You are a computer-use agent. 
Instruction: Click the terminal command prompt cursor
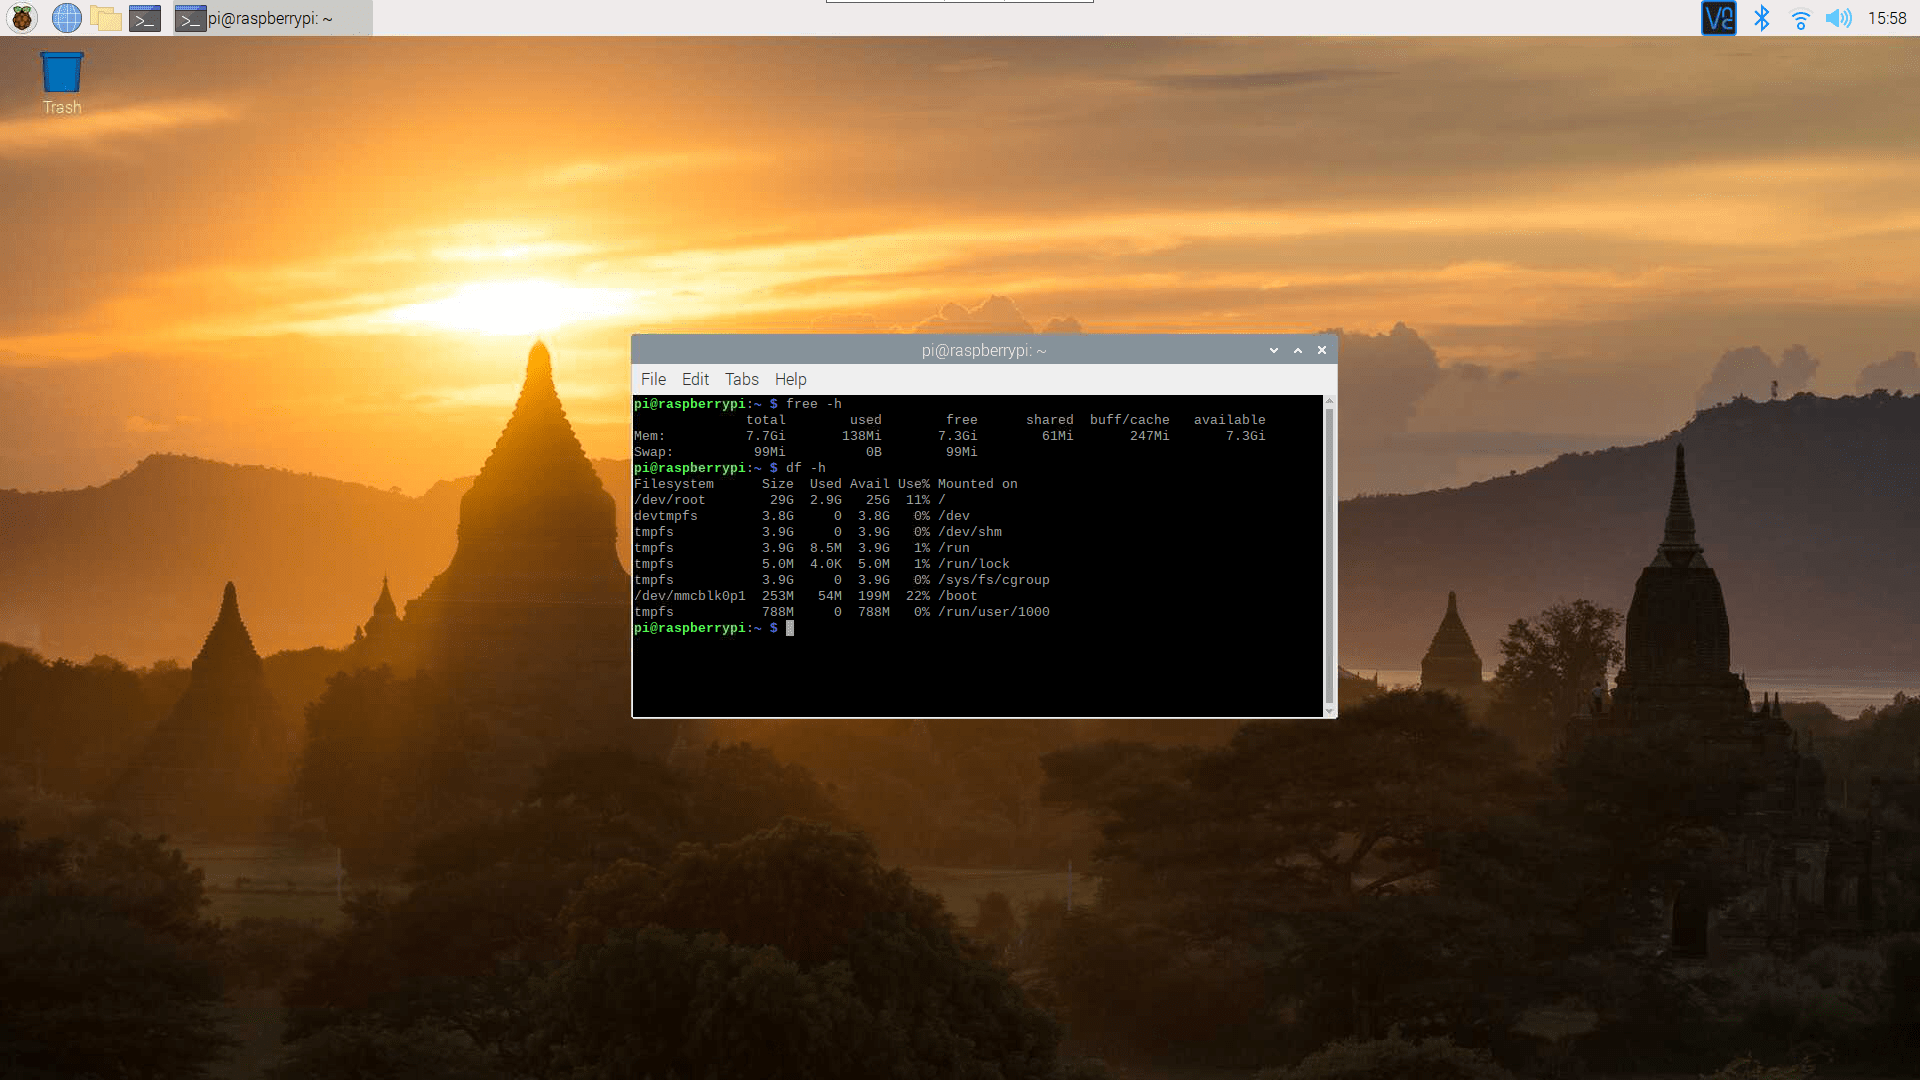(x=791, y=628)
